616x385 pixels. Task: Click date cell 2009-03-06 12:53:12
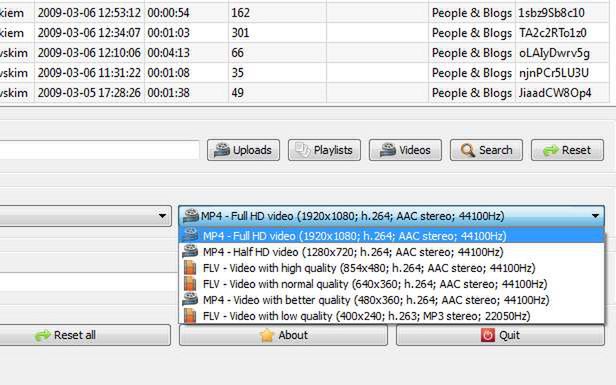coord(90,13)
